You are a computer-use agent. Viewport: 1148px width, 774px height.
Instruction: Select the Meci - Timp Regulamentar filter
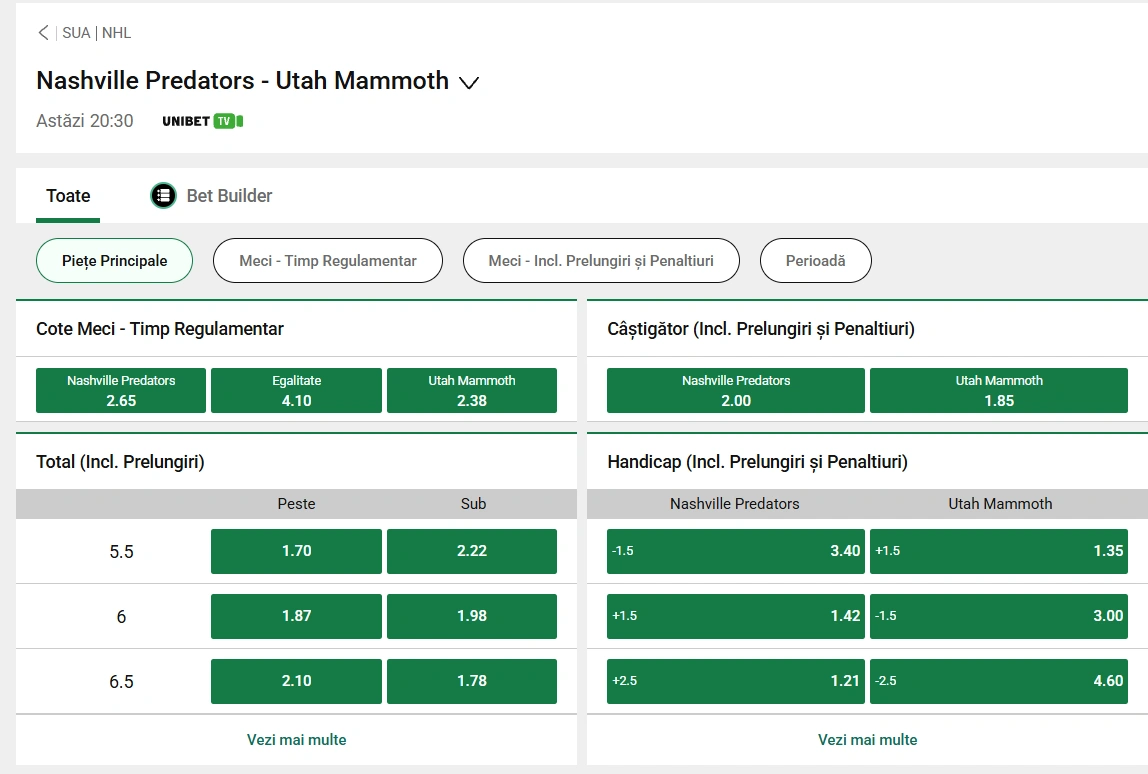327,261
